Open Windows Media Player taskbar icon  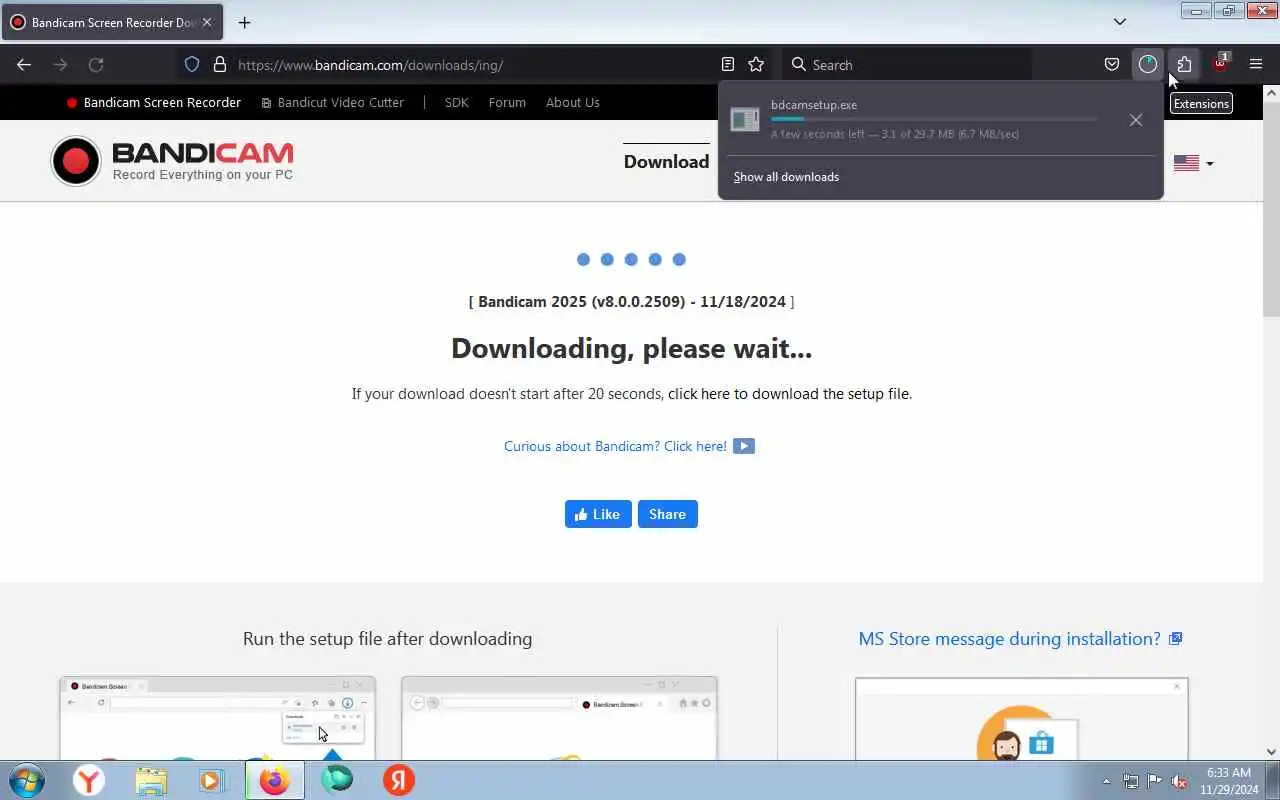pyautogui.click(x=212, y=780)
